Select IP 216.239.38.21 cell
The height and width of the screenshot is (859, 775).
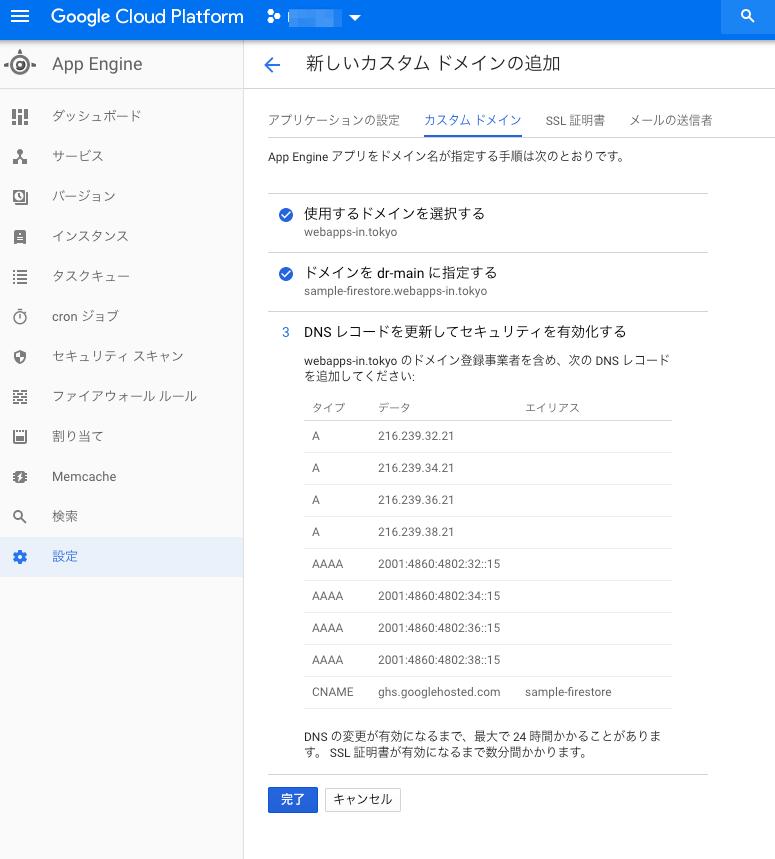[416, 532]
